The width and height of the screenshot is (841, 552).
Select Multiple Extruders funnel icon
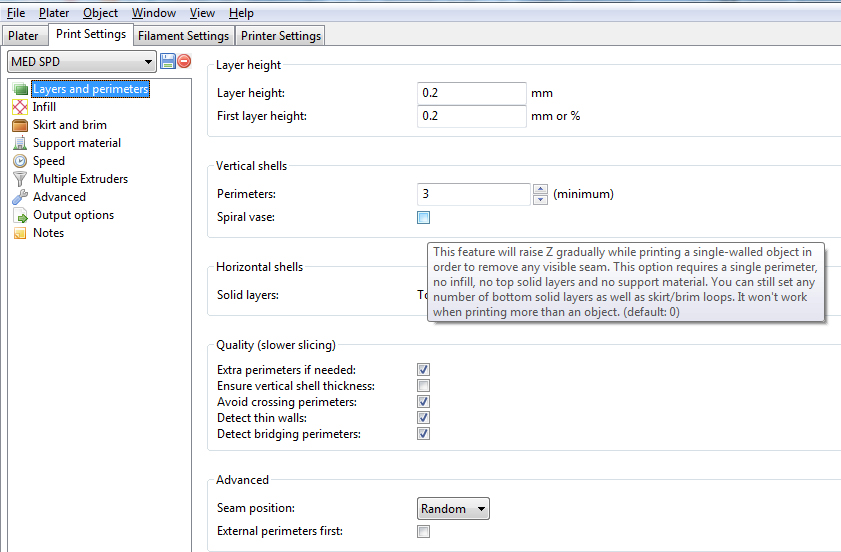pyautogui.click(x=20, y=179)
